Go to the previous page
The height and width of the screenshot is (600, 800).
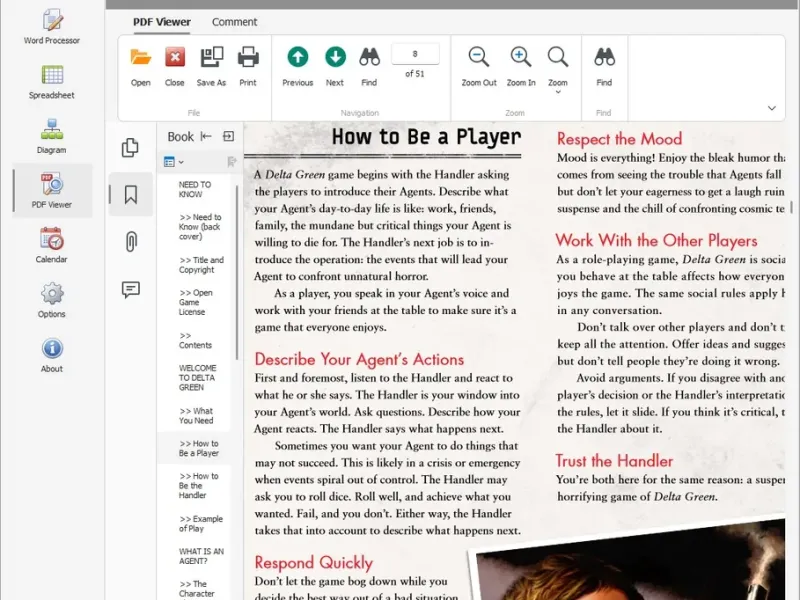click(297, 64)
